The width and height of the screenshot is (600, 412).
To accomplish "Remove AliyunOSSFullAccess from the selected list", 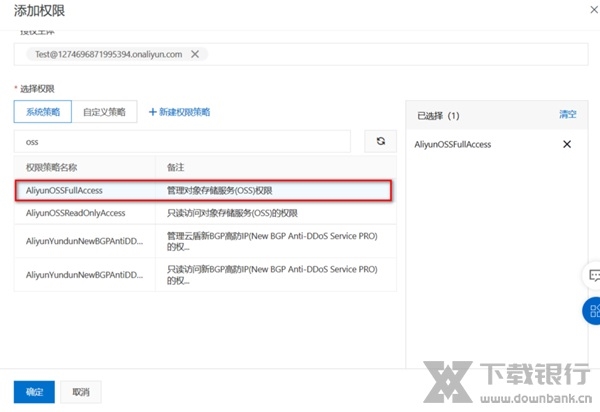I will (x=567, y=144).
